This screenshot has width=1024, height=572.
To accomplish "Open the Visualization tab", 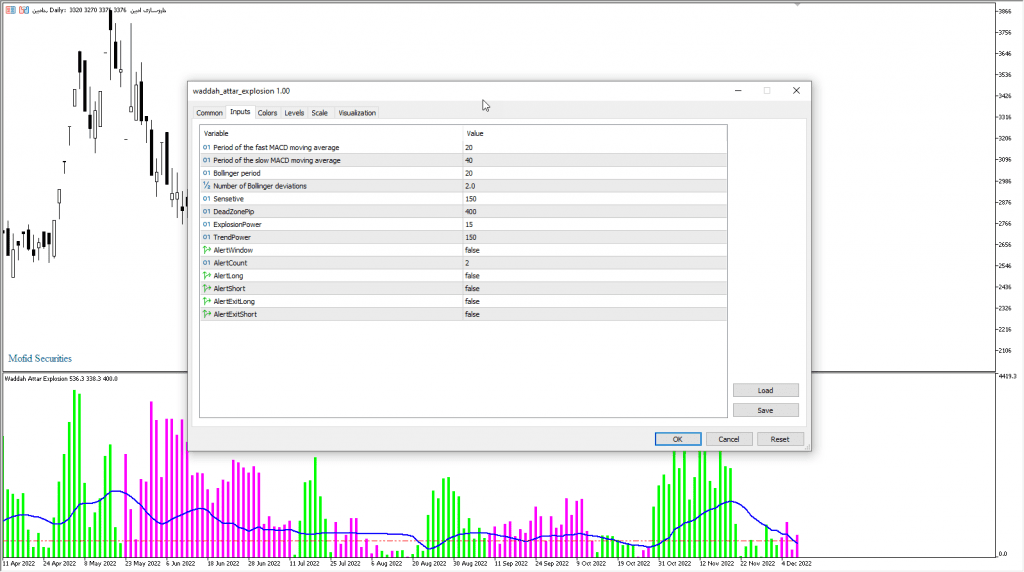I will click(x=357, y=113).
